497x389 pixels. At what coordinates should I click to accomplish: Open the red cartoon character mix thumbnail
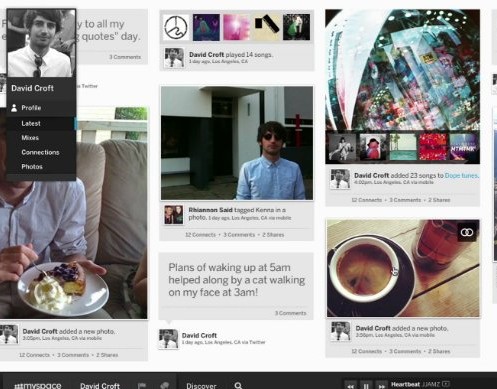click(373, 147)
